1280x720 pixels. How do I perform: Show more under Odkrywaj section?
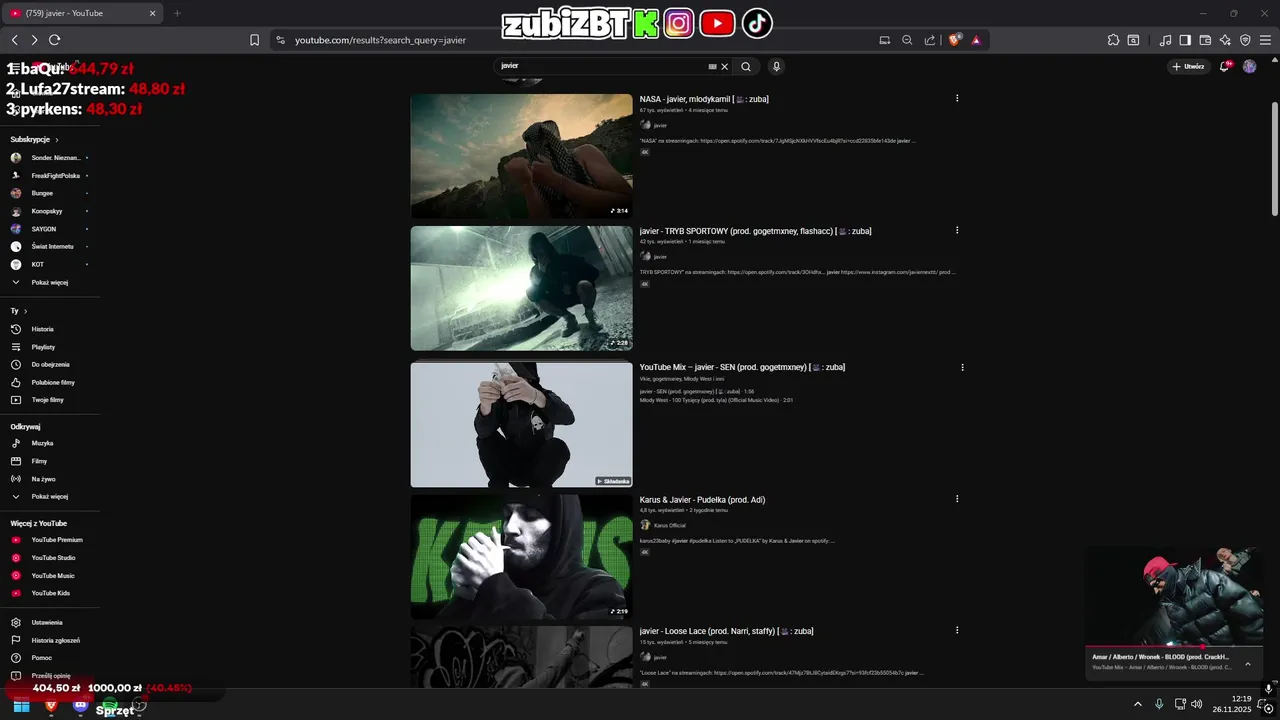pos(49,496)
